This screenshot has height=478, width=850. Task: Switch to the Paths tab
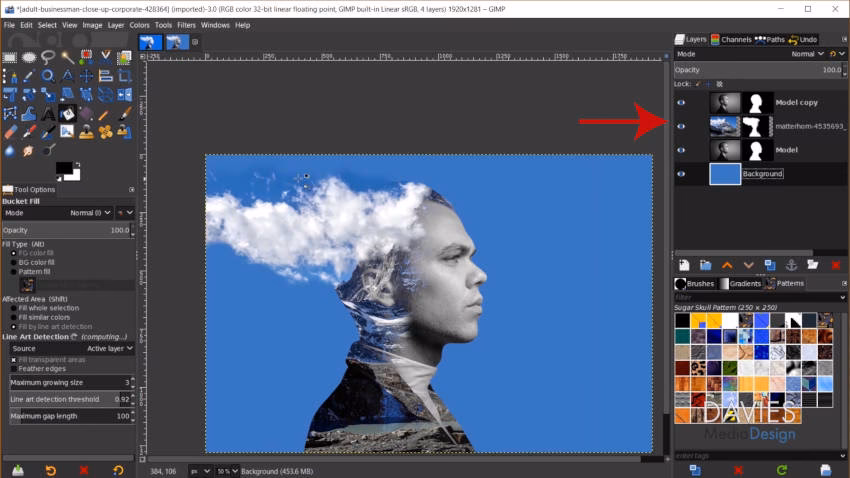(x=770, y=40)
